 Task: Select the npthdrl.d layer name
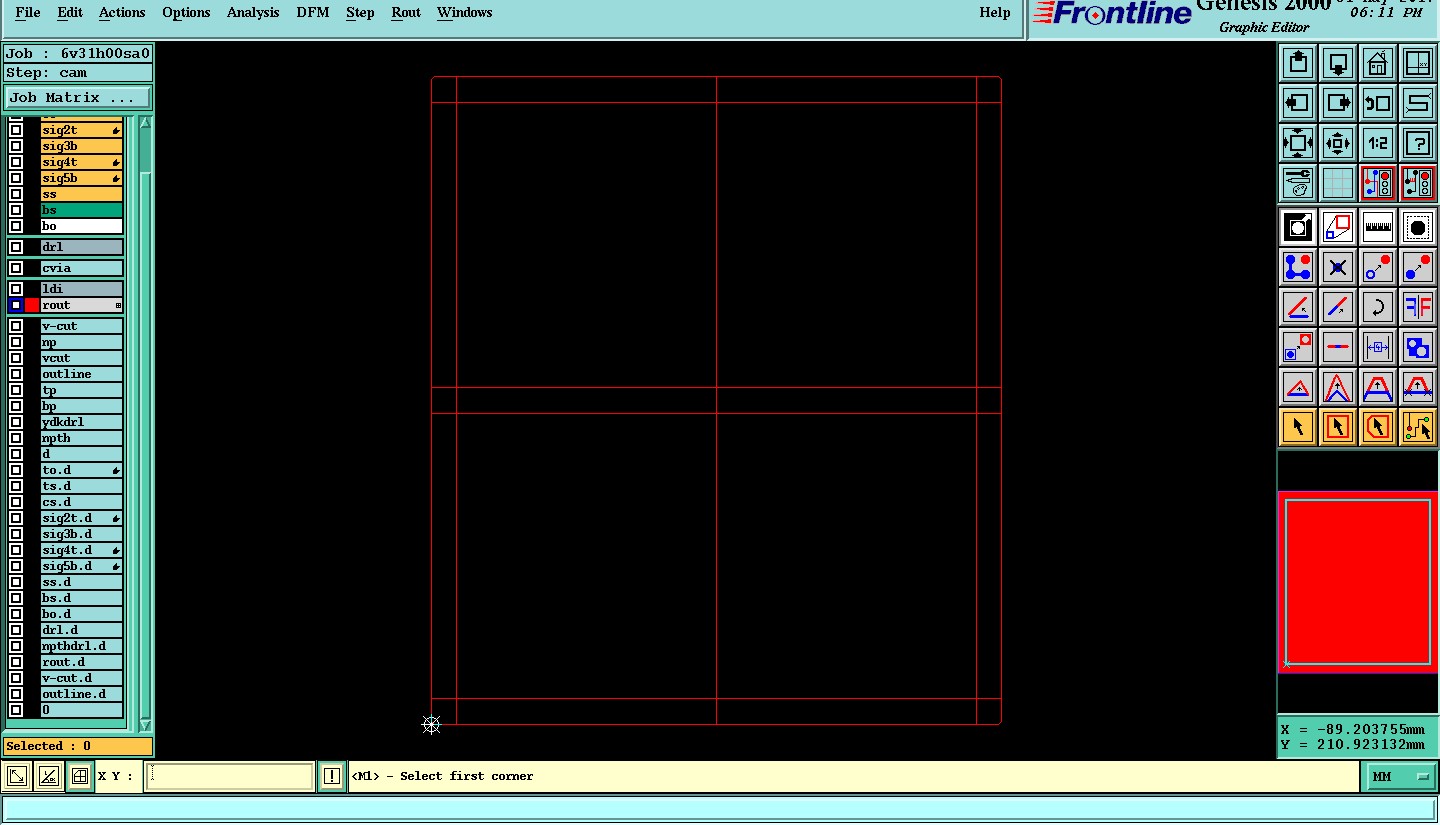(x=81, y=646)
